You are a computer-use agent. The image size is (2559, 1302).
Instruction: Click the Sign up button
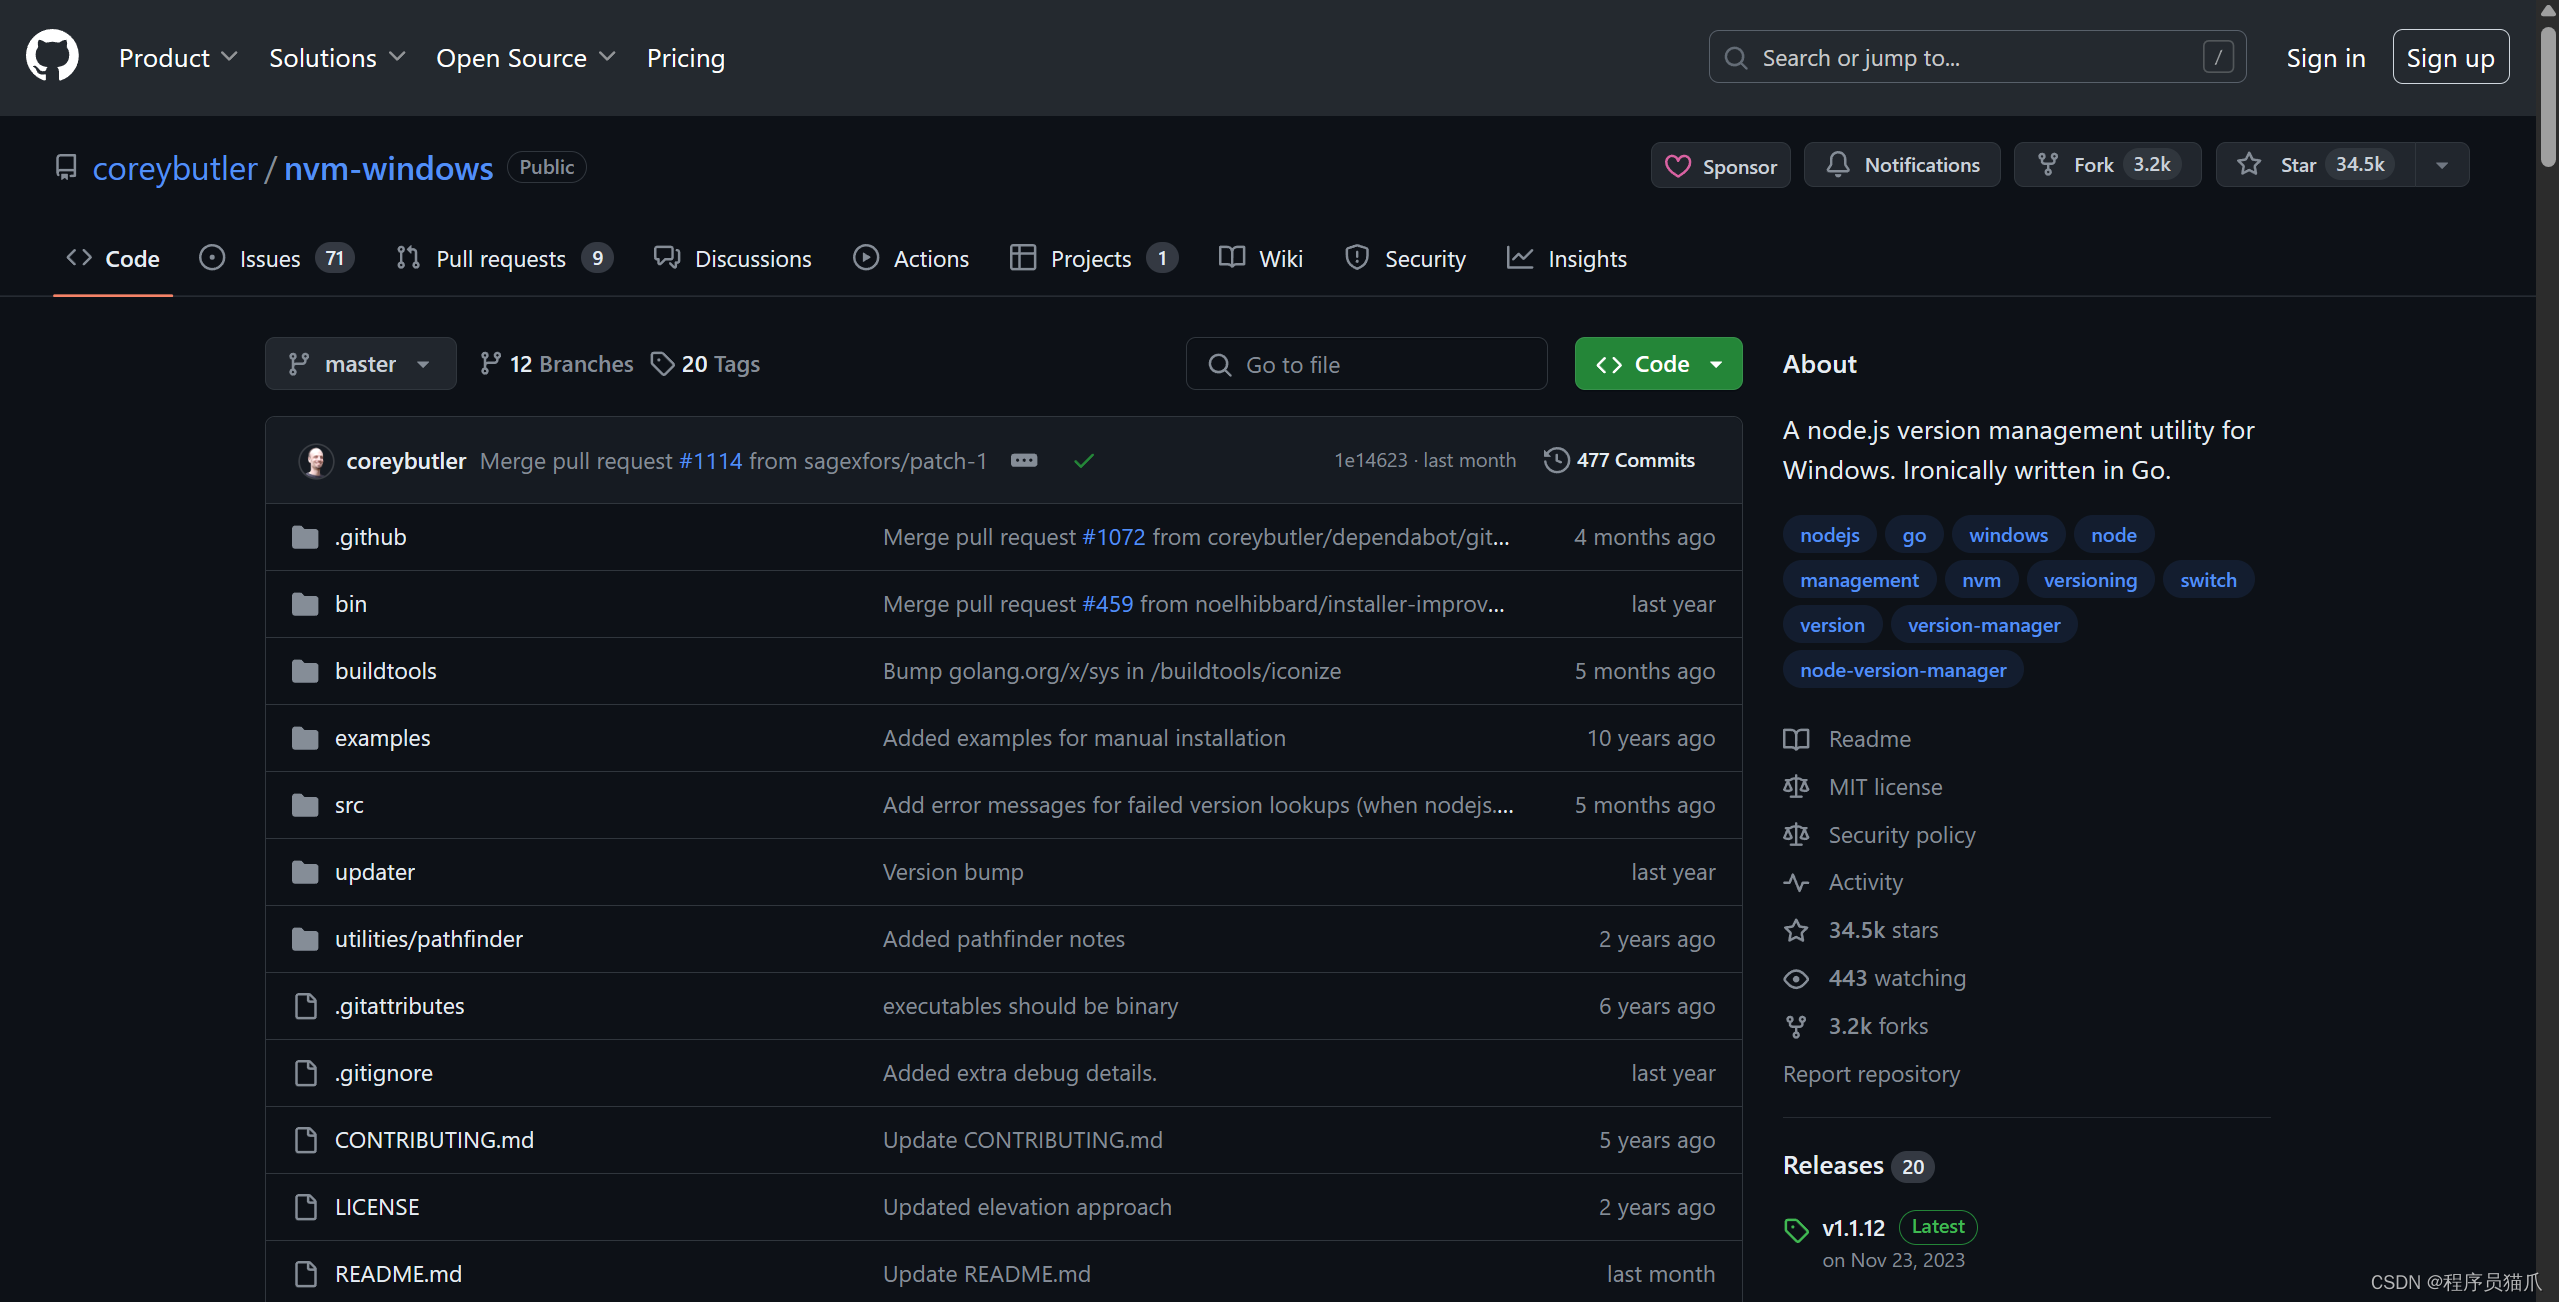pos(2450,58)
